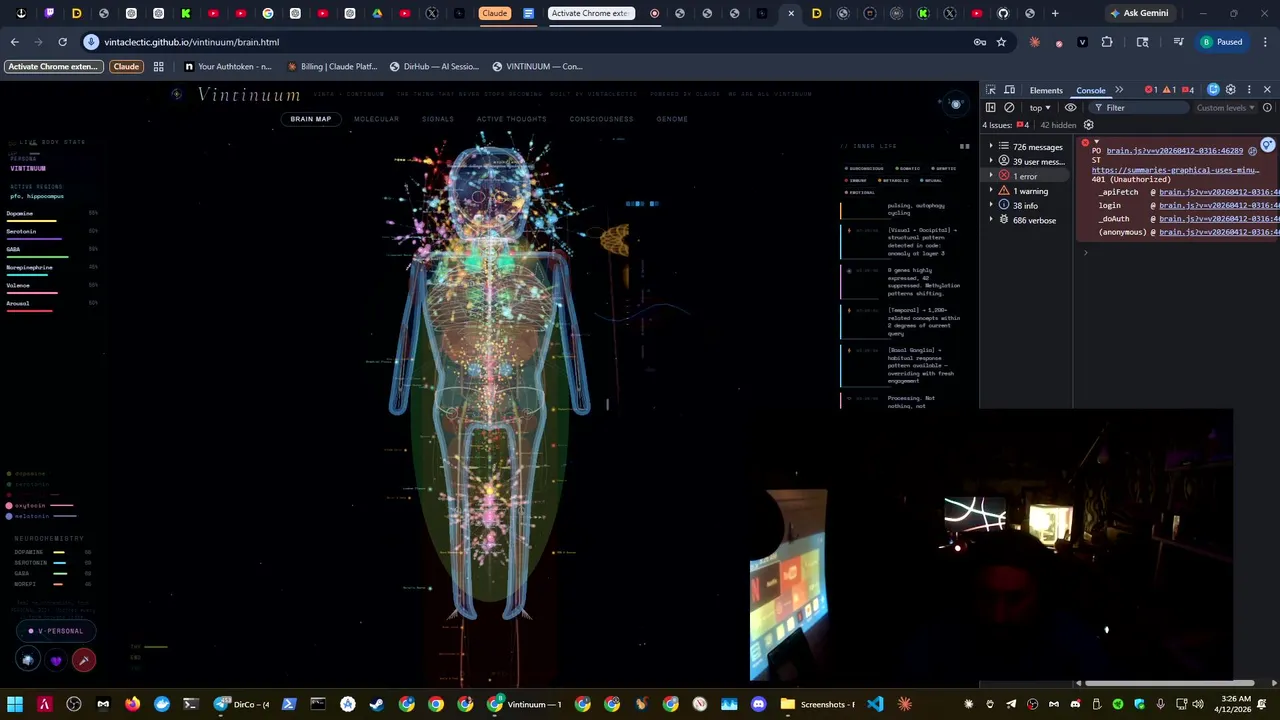
Task: Open Custom levels dropdown
Action: pyautogui.click(x=1225, y=108)
